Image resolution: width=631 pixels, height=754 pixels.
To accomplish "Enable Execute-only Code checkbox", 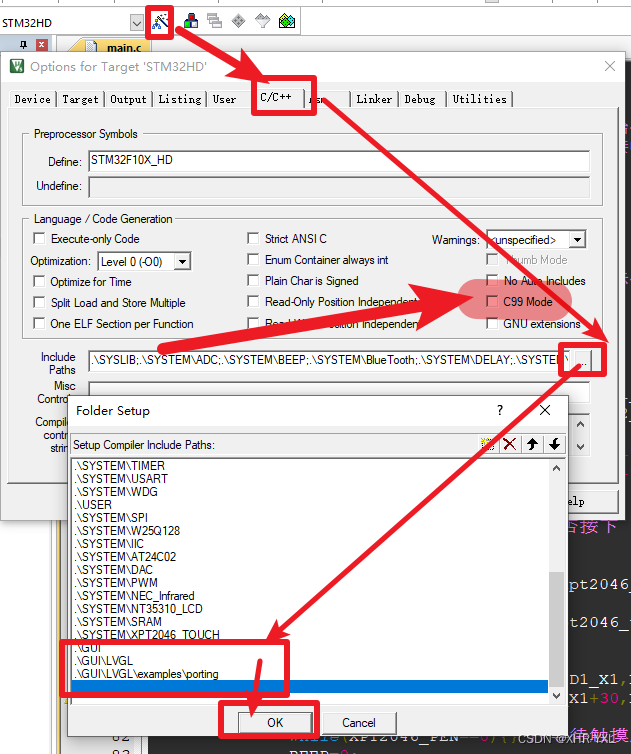I will tap(39, 239).
